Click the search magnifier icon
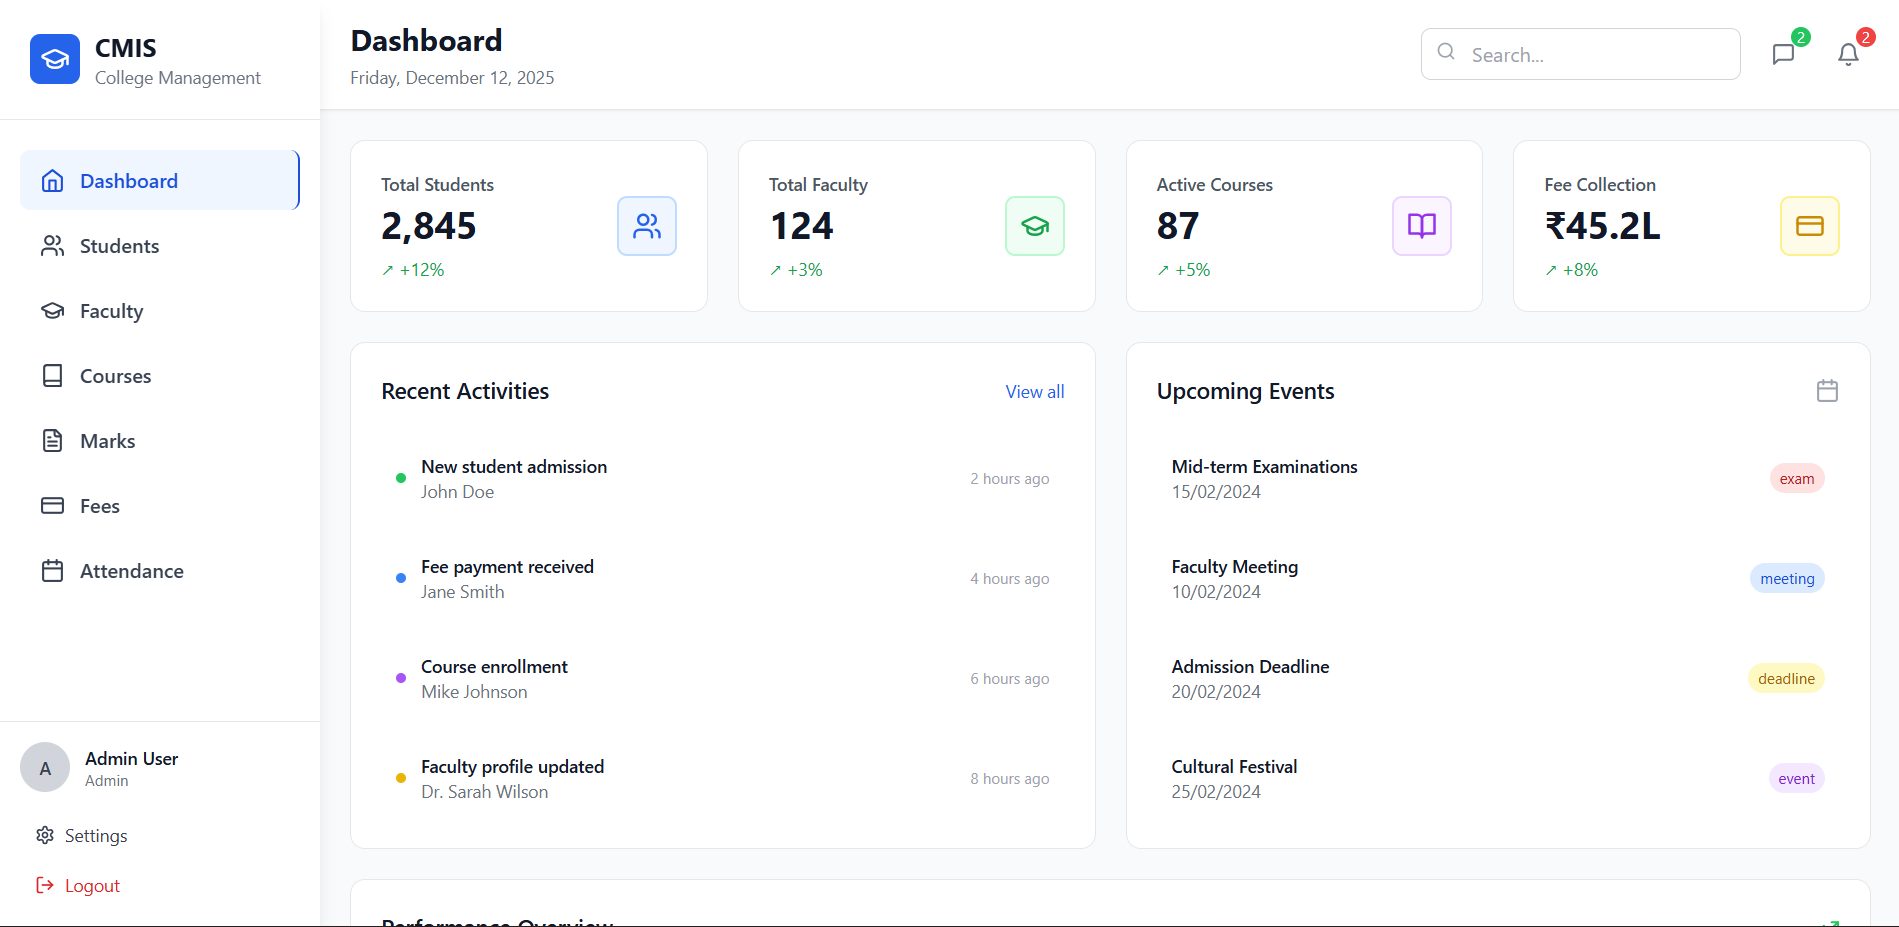This screenshot has width=1899, height=927. tap(1446, 52)
